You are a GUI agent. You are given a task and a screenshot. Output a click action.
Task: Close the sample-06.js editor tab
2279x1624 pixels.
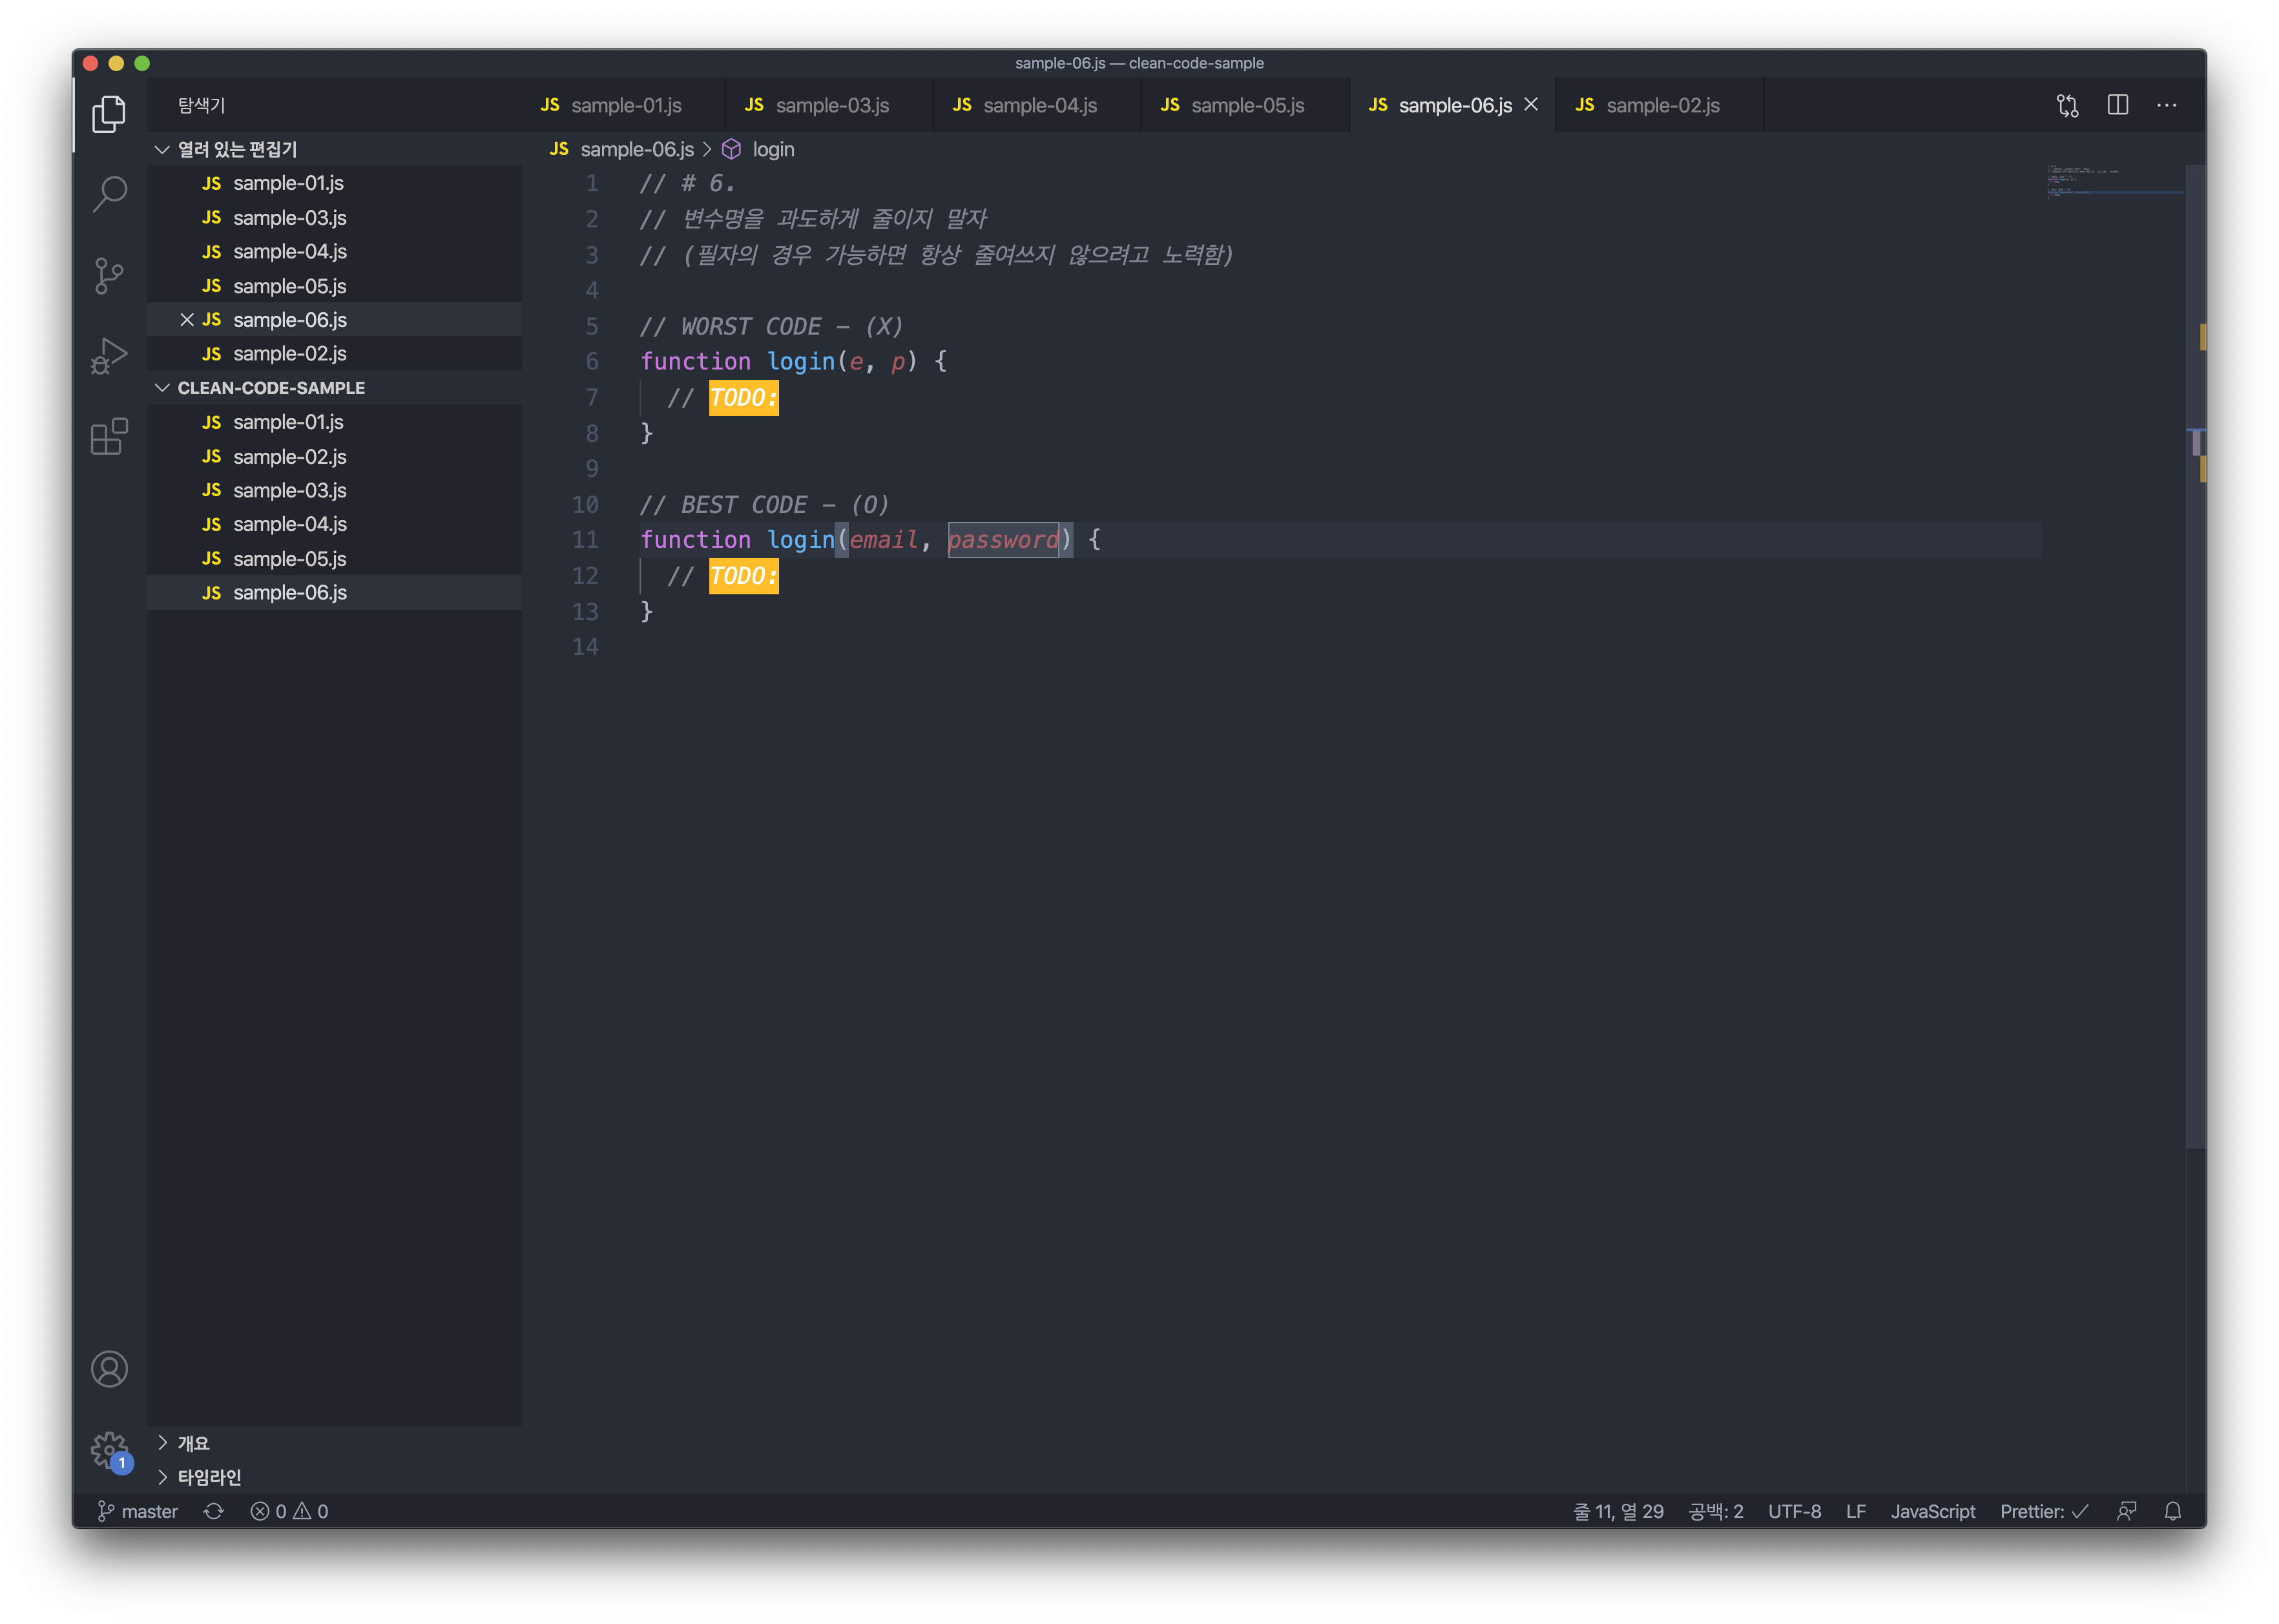point(1531,105)
